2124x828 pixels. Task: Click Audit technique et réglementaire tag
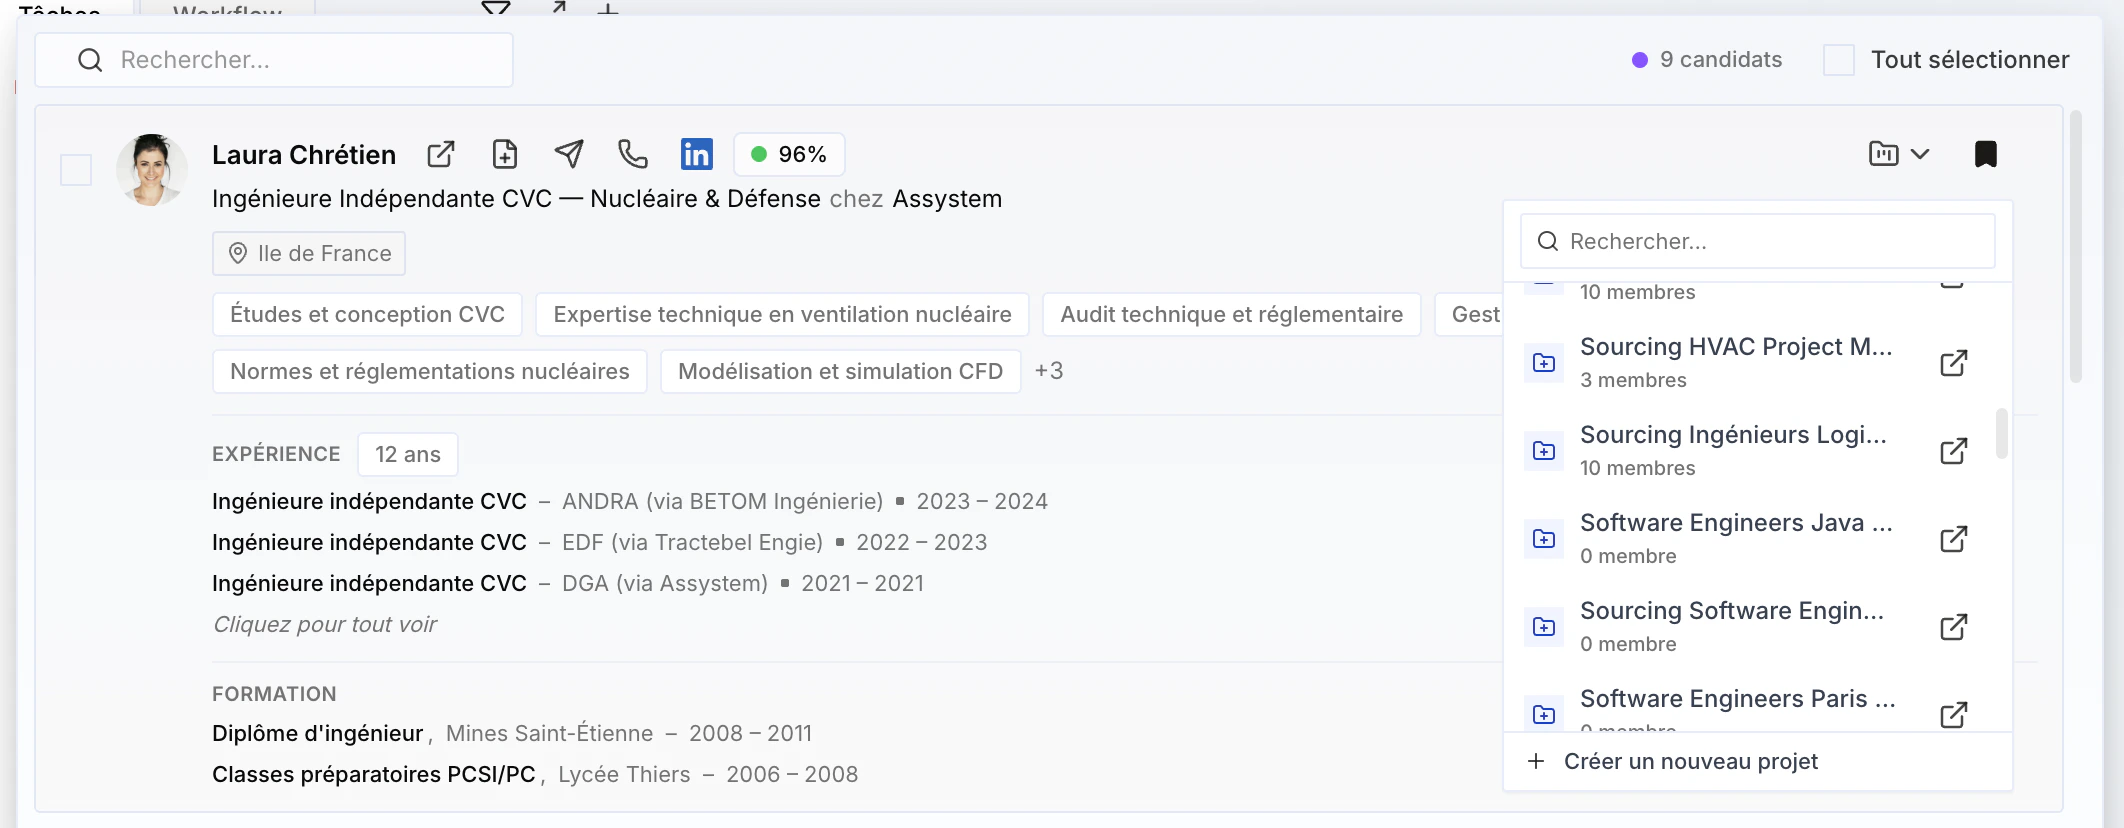[x=1232, y=315]
